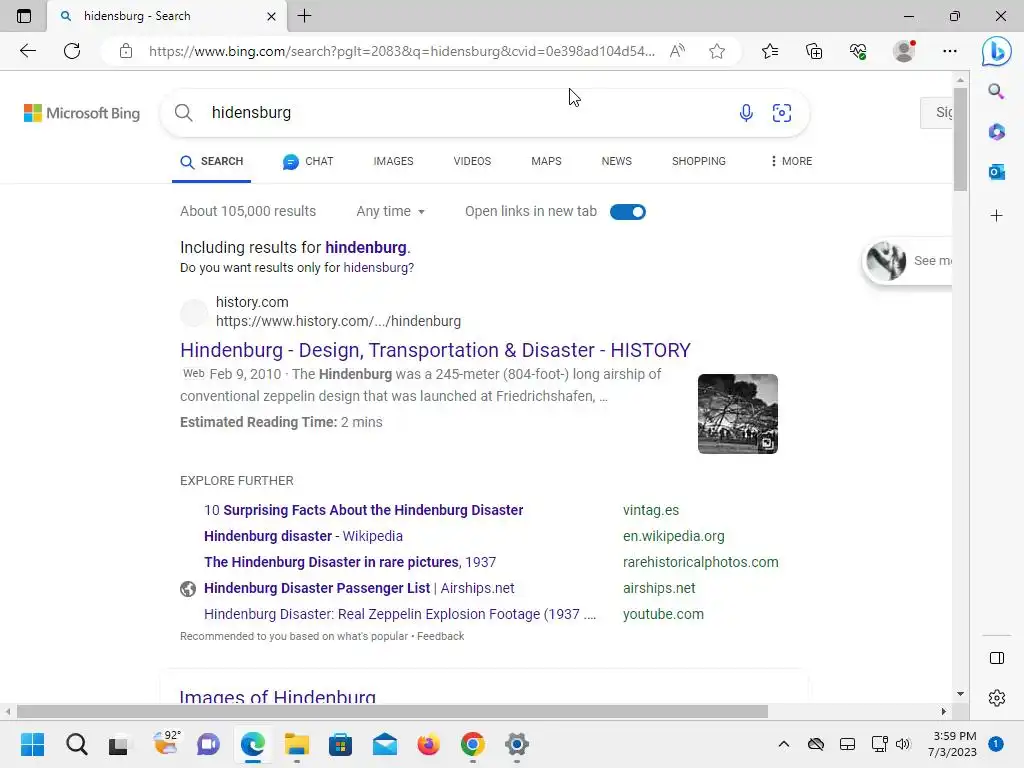The image size is (1024, 768).
Task: Open Outlook in the sidebar
Action: point(996,172)
